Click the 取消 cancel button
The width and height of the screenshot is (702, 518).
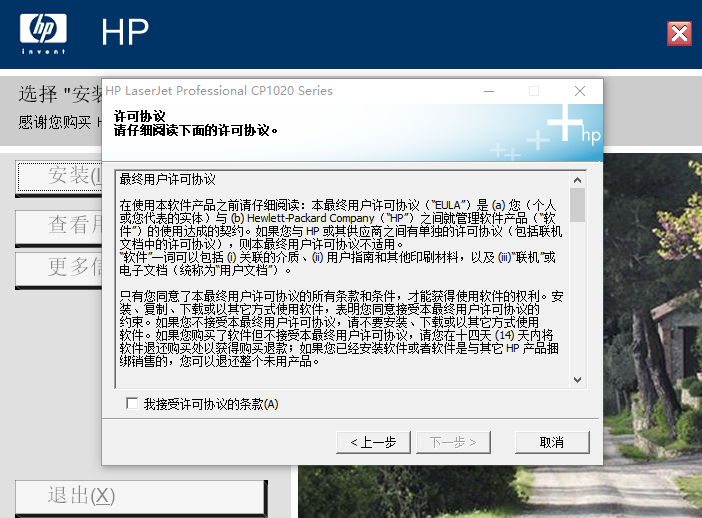(x=552, y=442)
